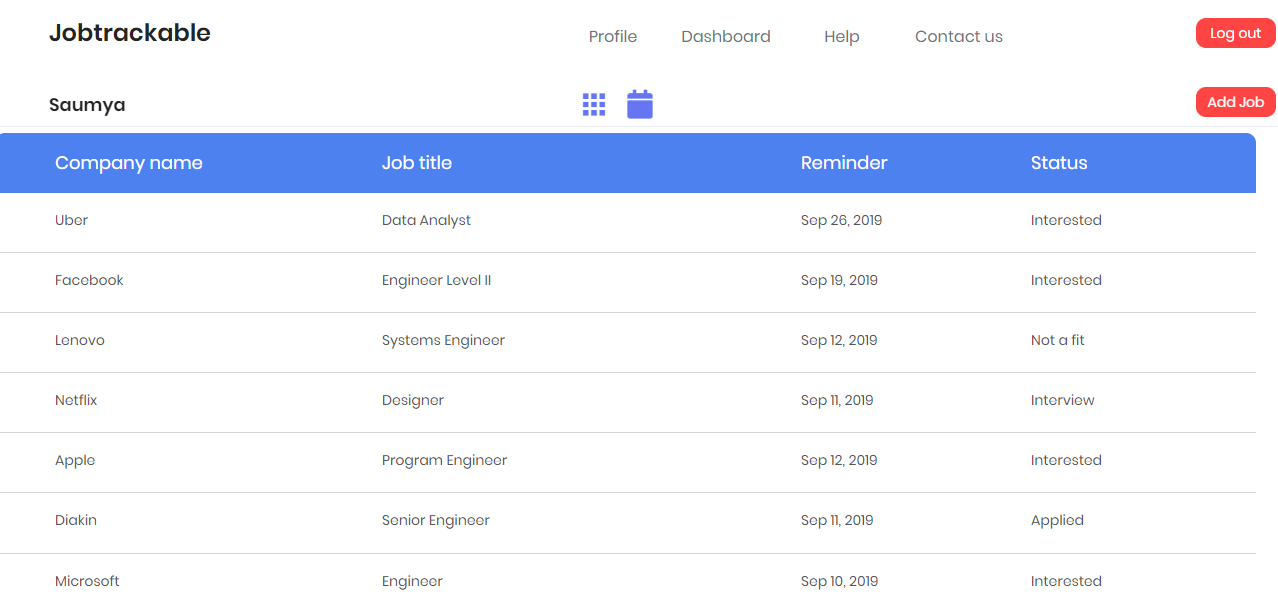Open the Microsoft Engineer job row
The width and height of the screenshot is (1278, 600).
tap(87, 581)
